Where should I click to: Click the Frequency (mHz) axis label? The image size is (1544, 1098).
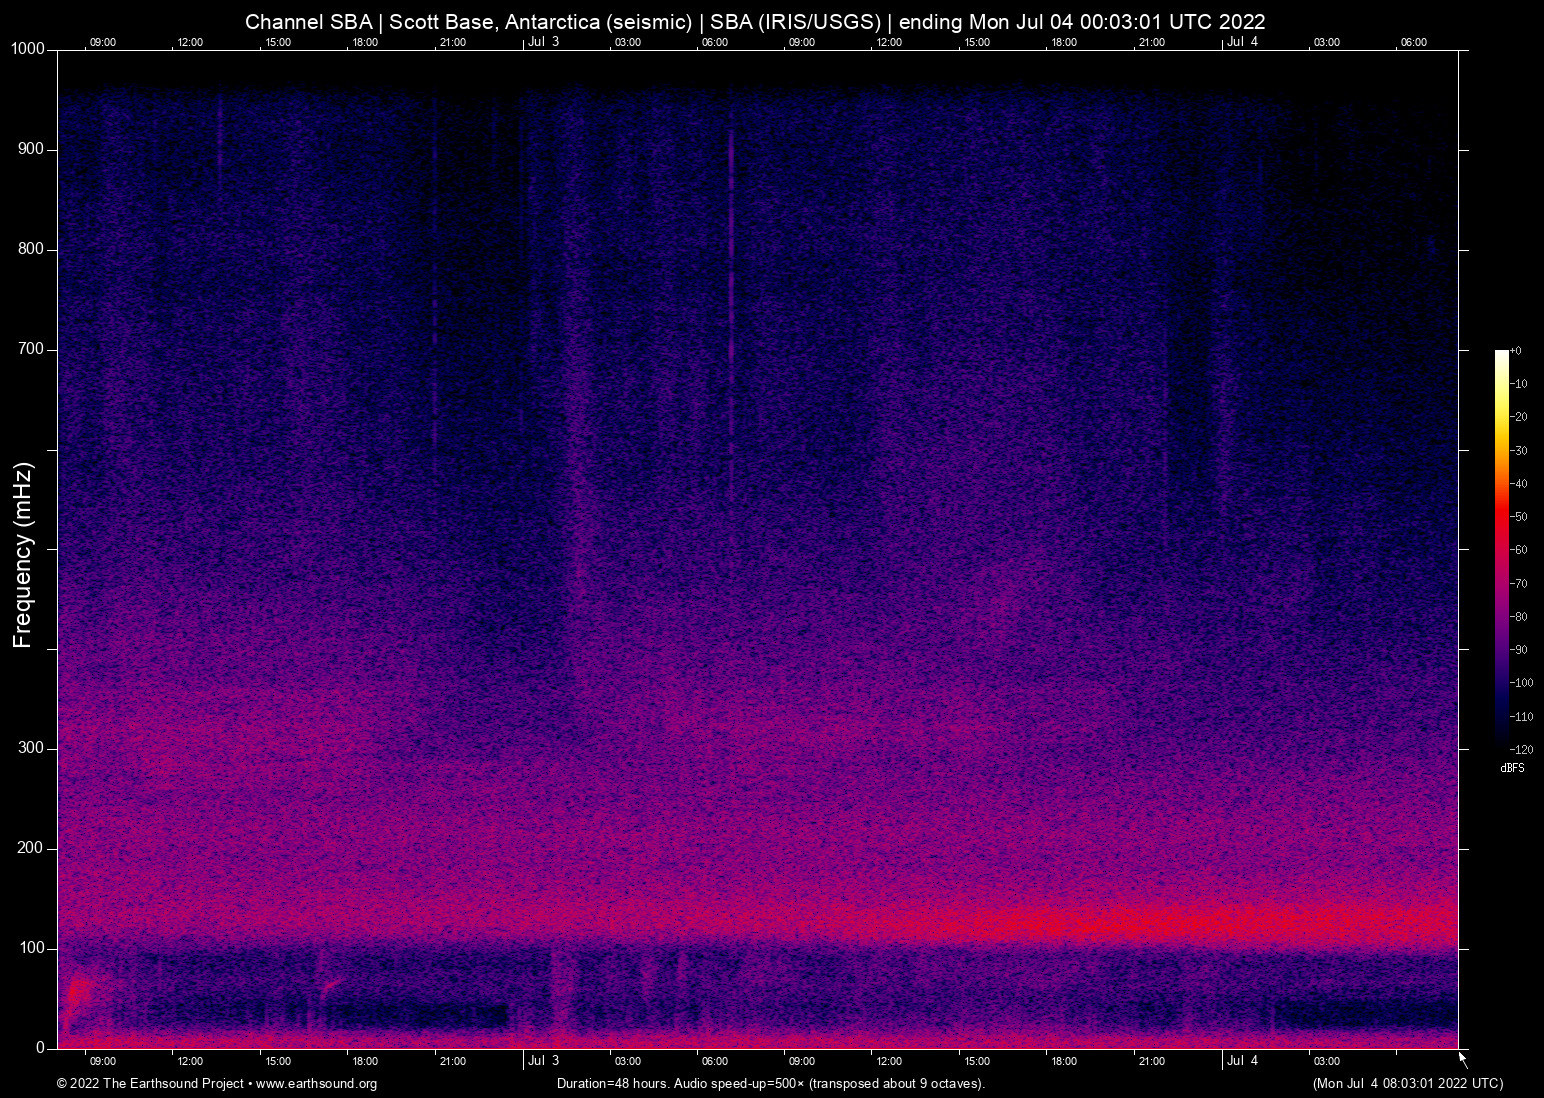click(23, 555)
